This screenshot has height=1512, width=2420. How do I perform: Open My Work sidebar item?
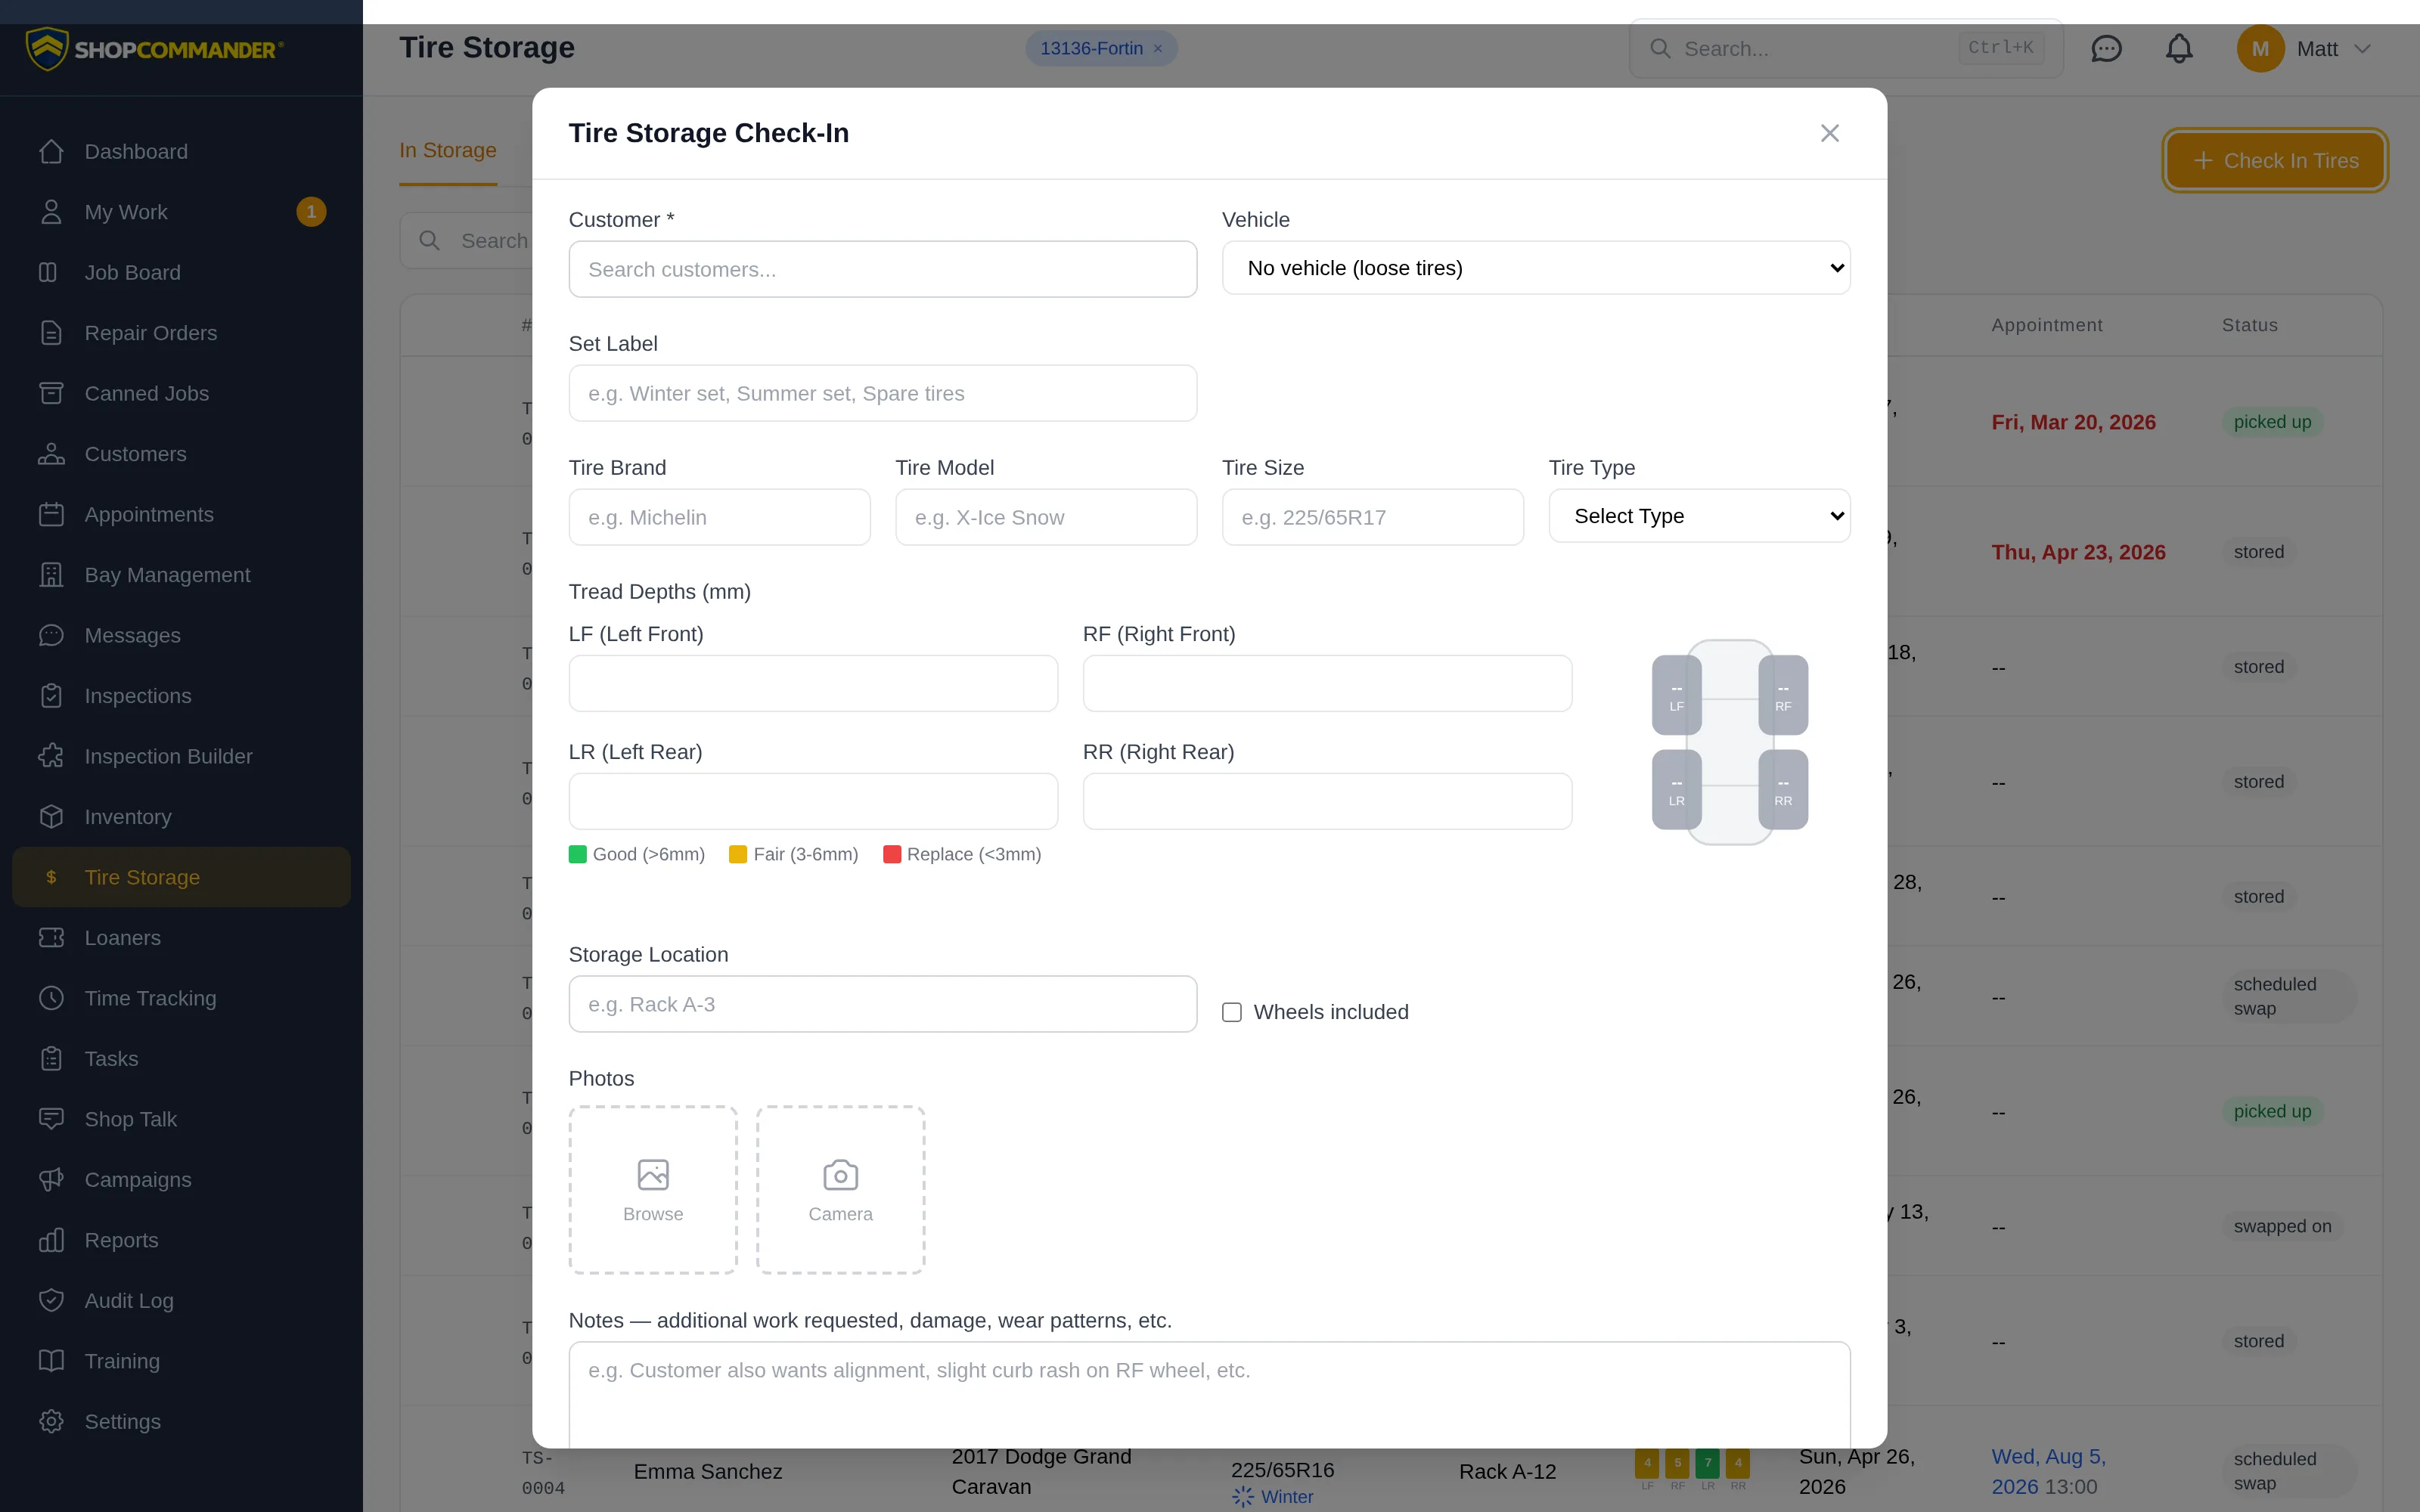[x=181, y=212]
